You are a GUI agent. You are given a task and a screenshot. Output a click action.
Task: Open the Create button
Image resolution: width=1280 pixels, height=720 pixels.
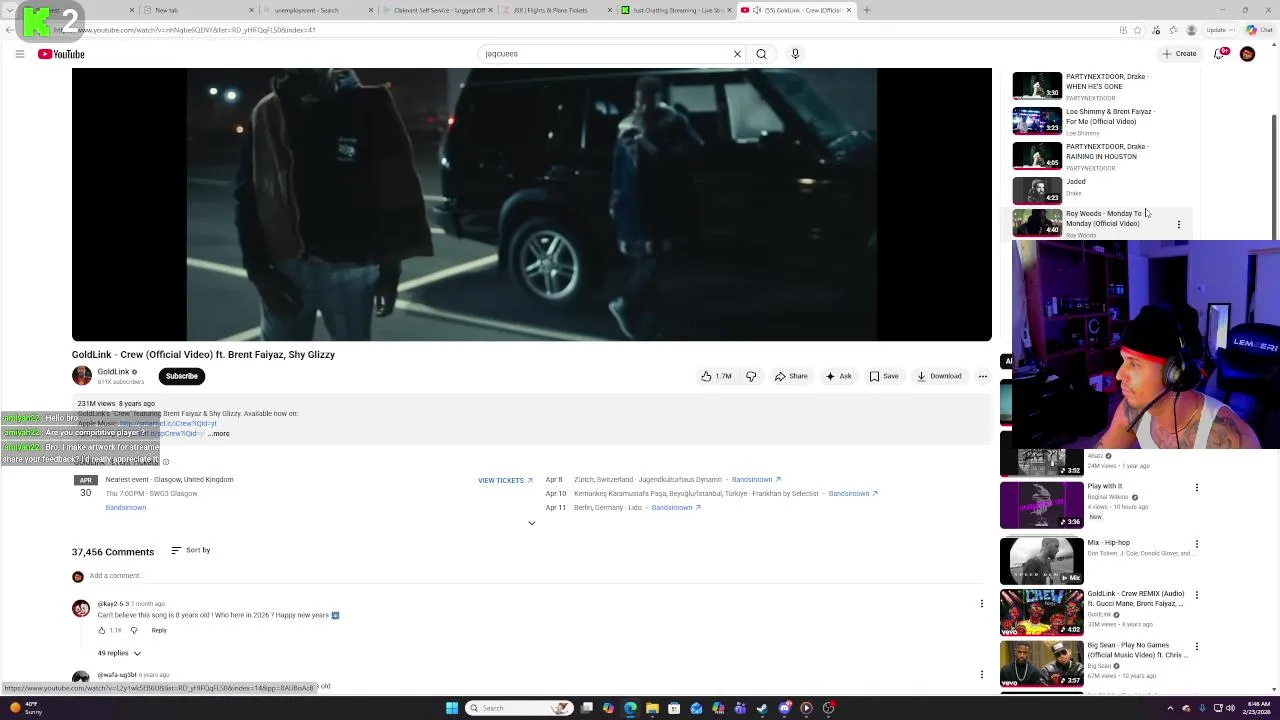click(1179, 54)
